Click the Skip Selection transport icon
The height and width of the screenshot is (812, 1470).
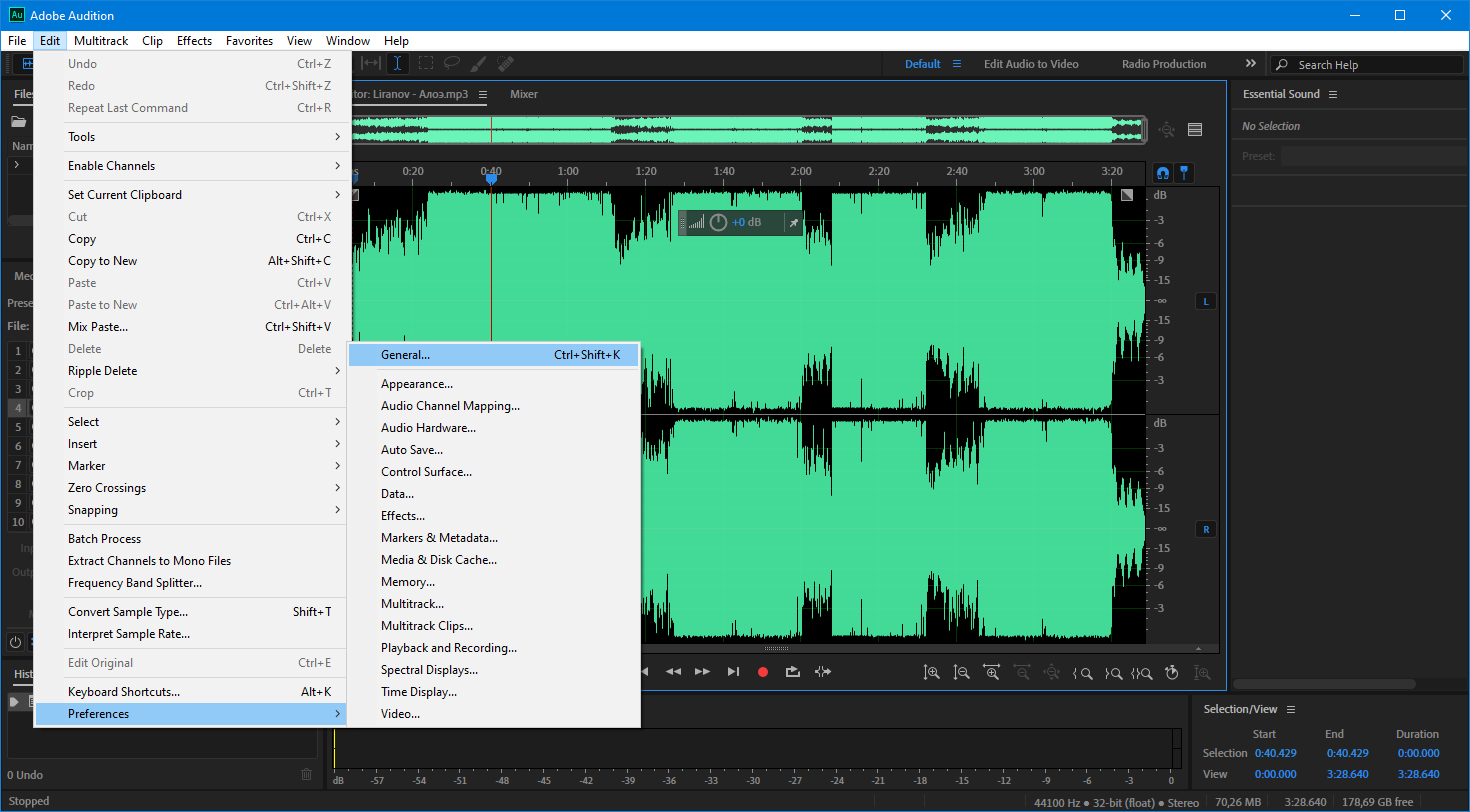pos(823,672)
